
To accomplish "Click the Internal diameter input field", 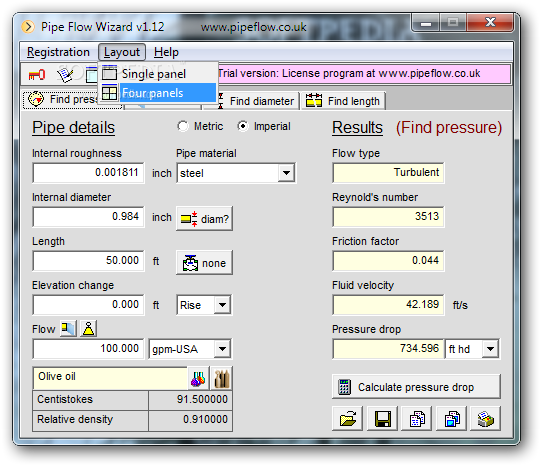I will 88,217.
